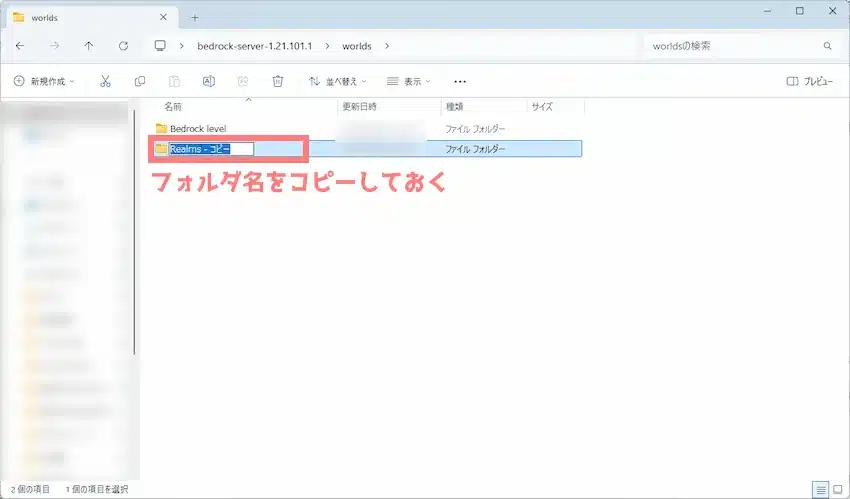
Task: Add a new tab with plus button
Action: tap(195, 17)
